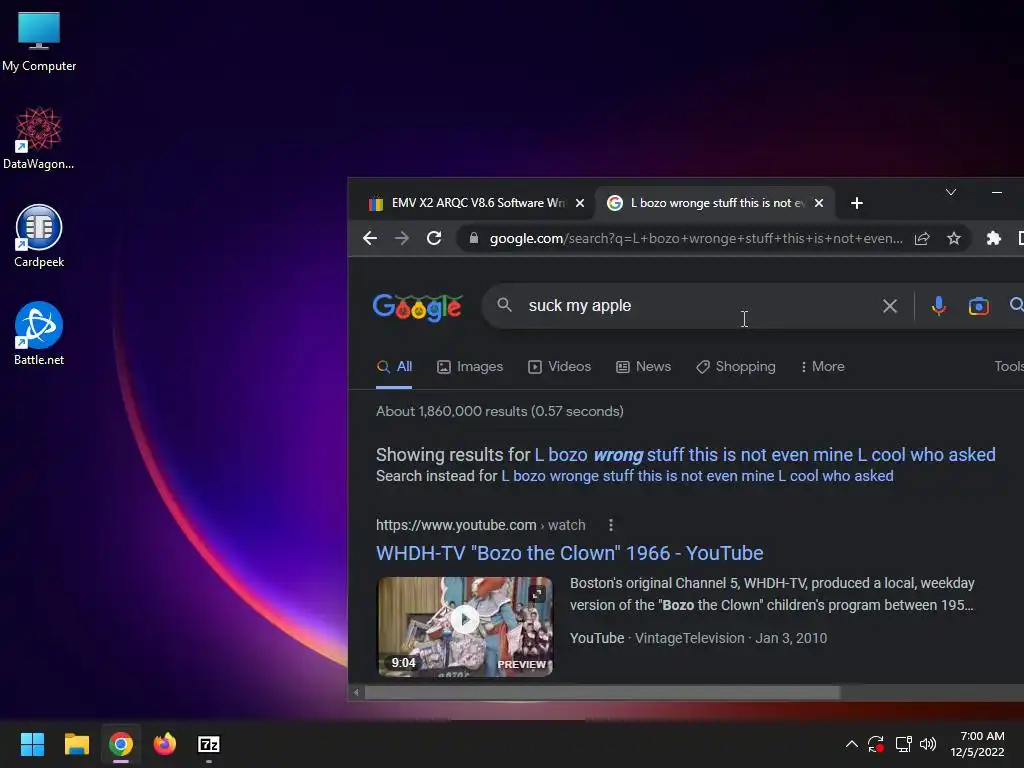Search by image with the camera icon
1024x768 pixels.
pos(978,306)
